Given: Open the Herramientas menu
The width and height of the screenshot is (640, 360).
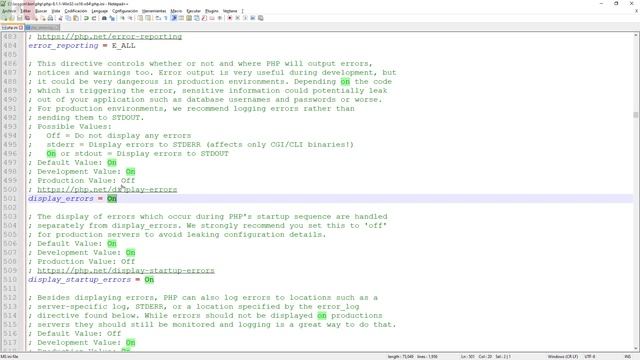Looking at the screenshot, I should coord(154,11).
